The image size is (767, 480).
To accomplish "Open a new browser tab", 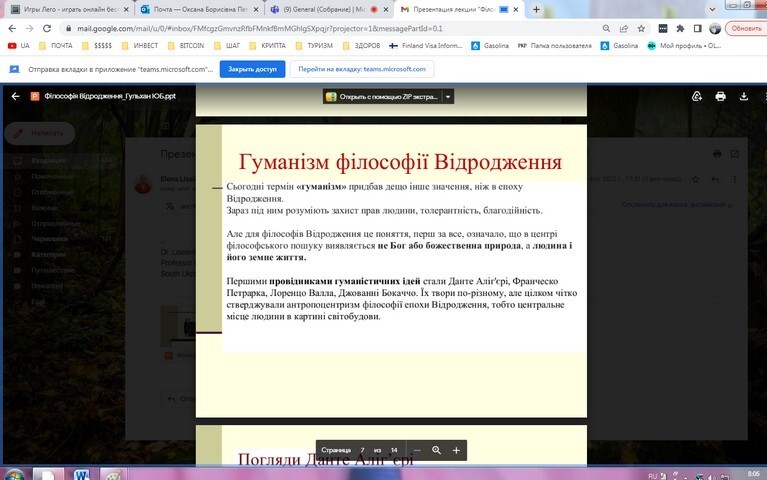I will tap(537, 9).
